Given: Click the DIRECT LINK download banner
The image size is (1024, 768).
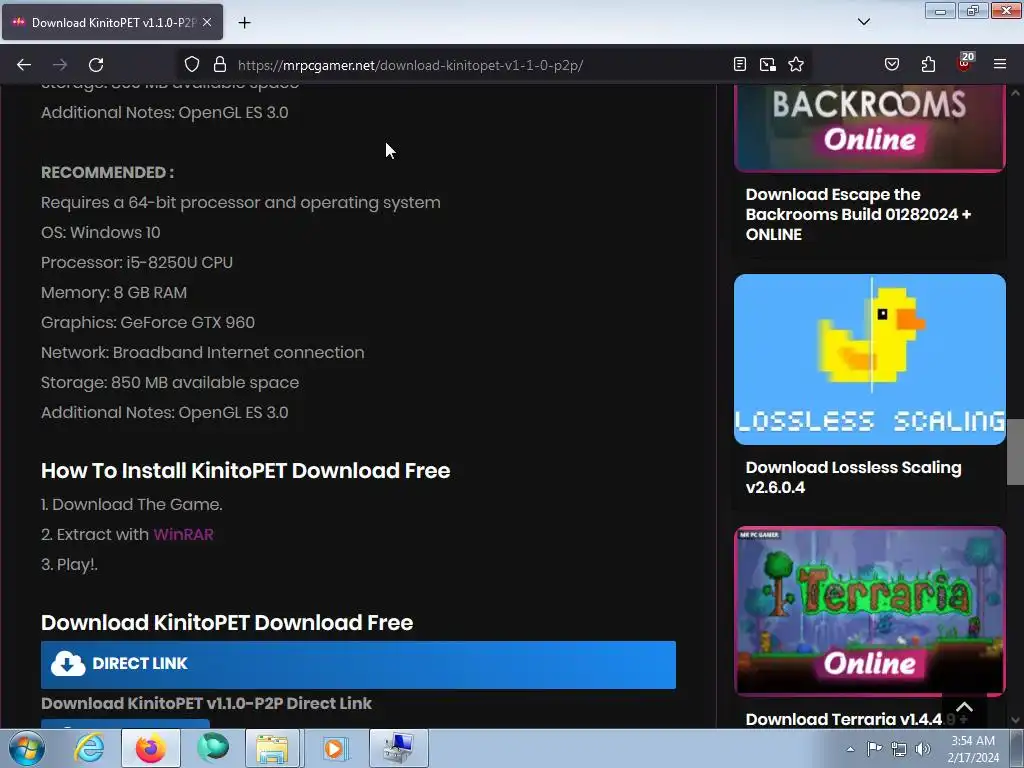Looking at the screenshot, I should pyautogui.click(x=358, y=664).
